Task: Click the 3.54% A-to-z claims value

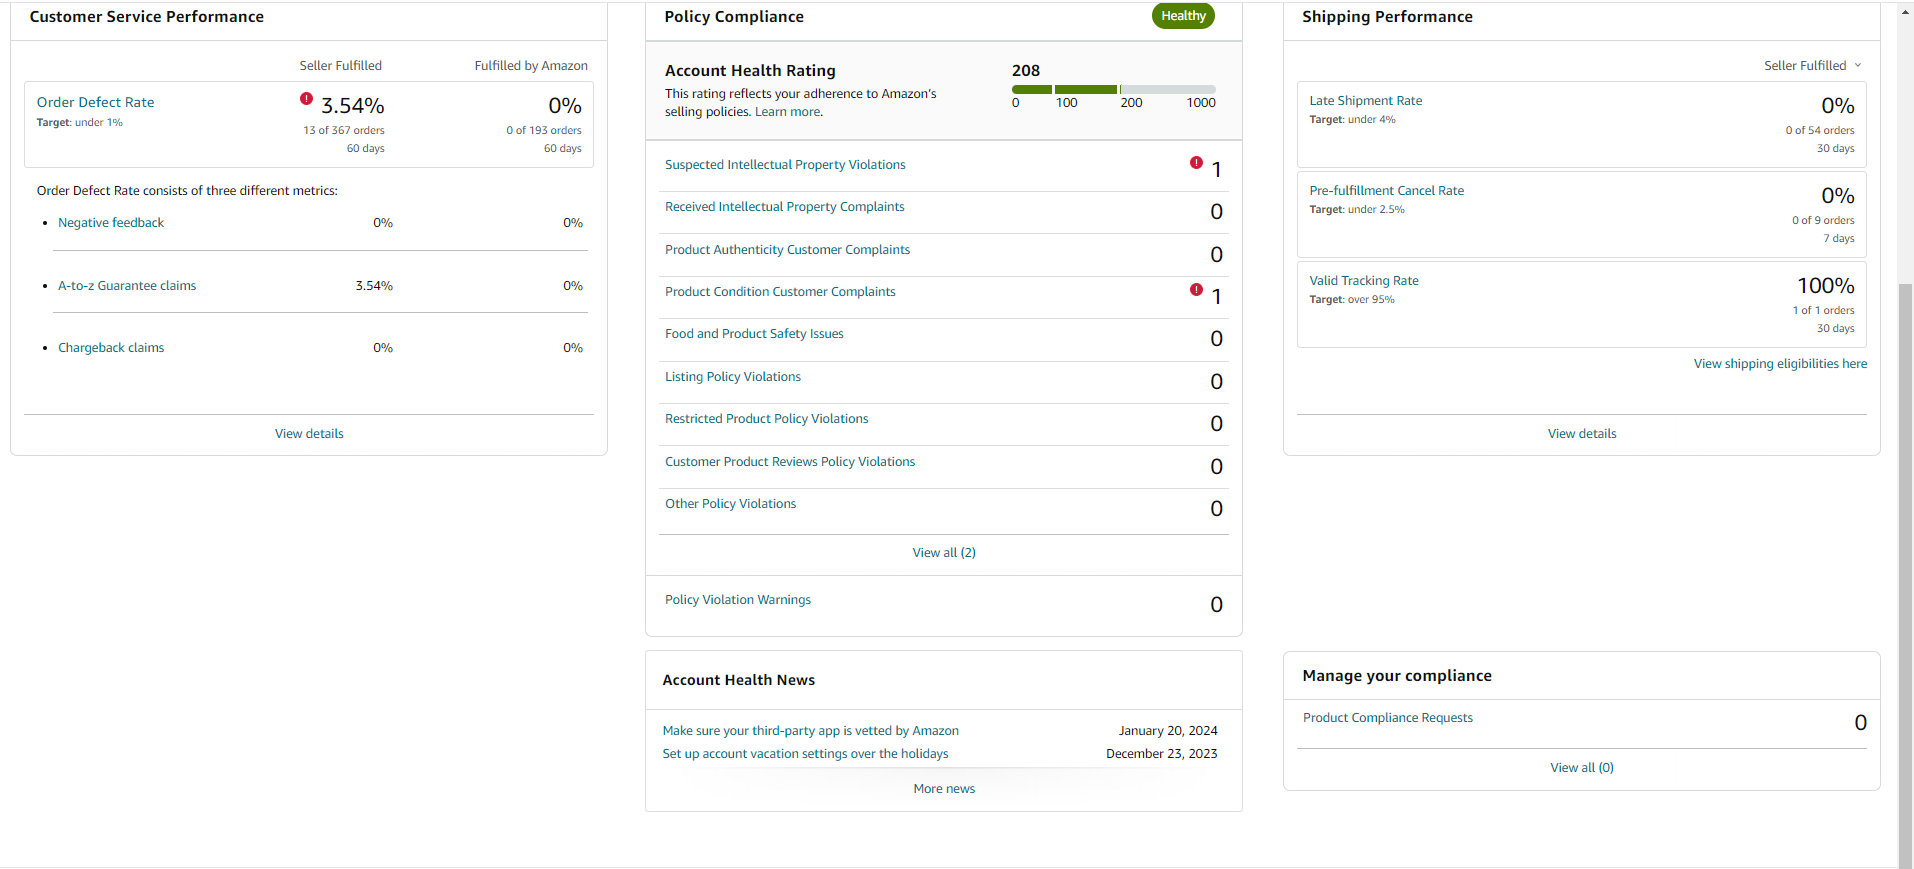Action: pyautogui.click(x=374, y=286)
